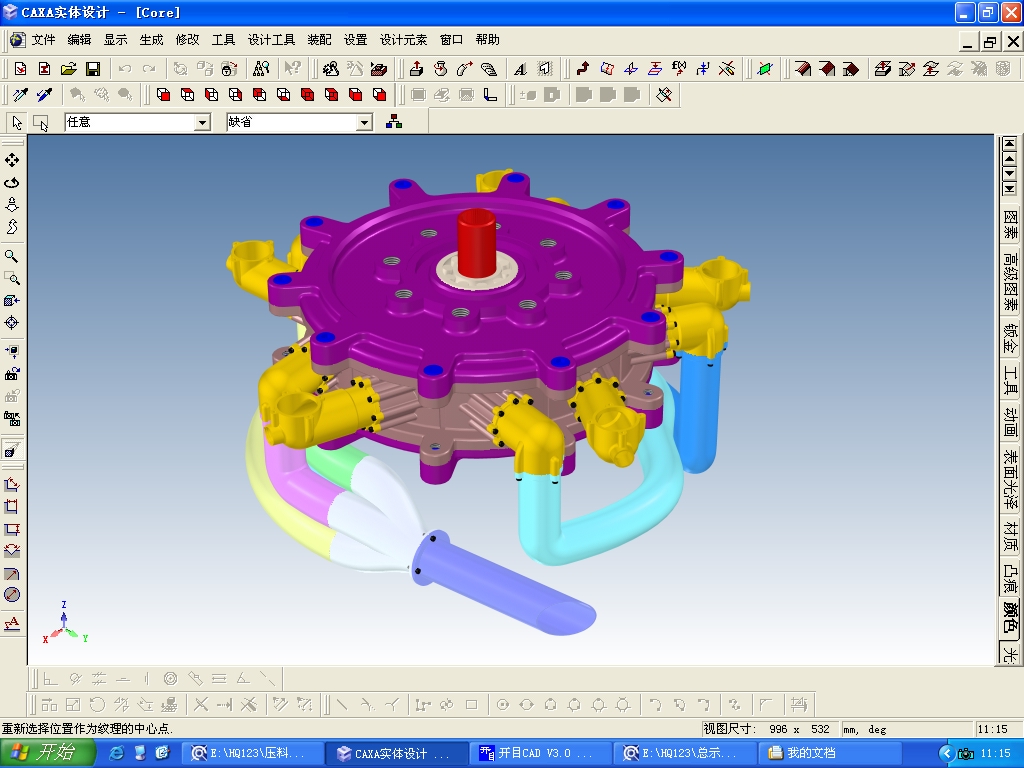Click the diameter dimension circle icon
The height and width of the screenshot is (768, 1024).
[x=12, y=594]
